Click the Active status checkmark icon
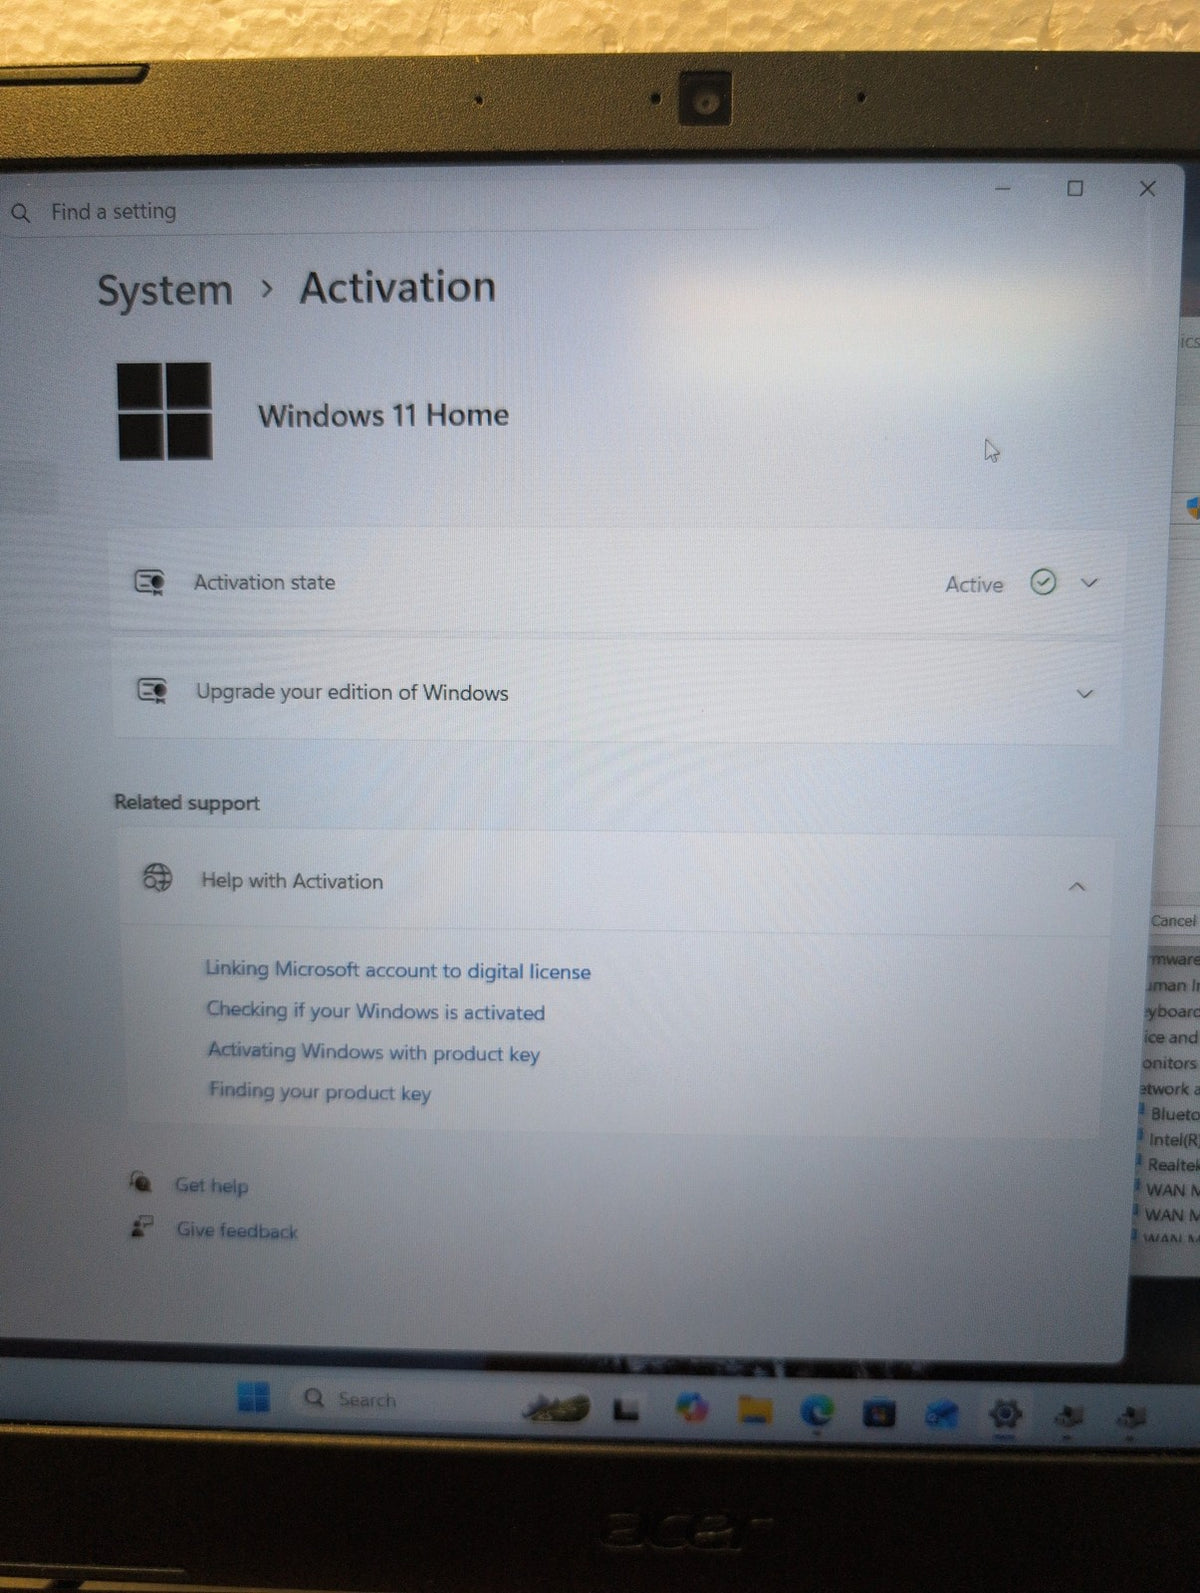Screen dimensions: 1200x1593 point(1043,582)
